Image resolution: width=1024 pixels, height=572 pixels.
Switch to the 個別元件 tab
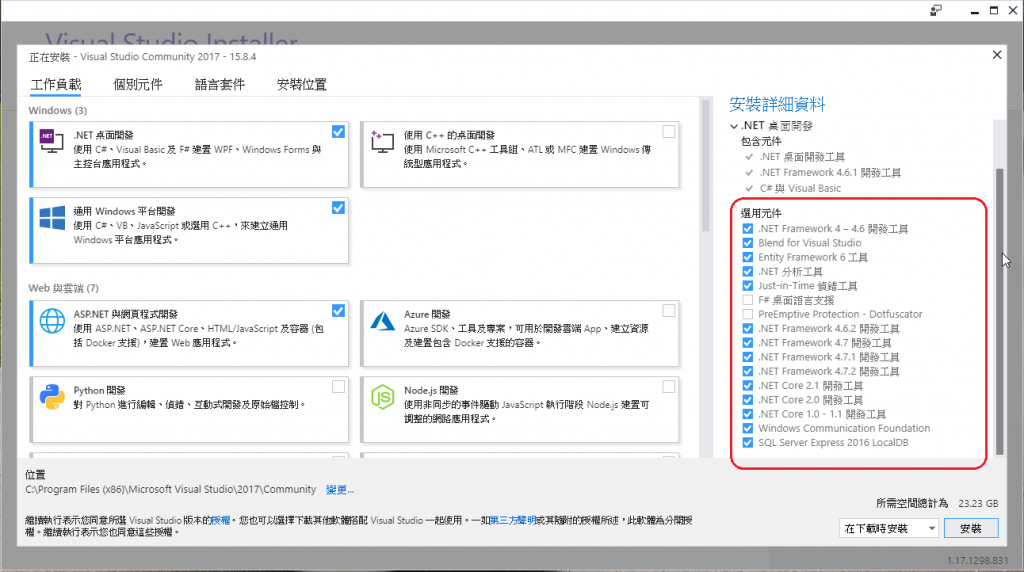tap(138, 84)
